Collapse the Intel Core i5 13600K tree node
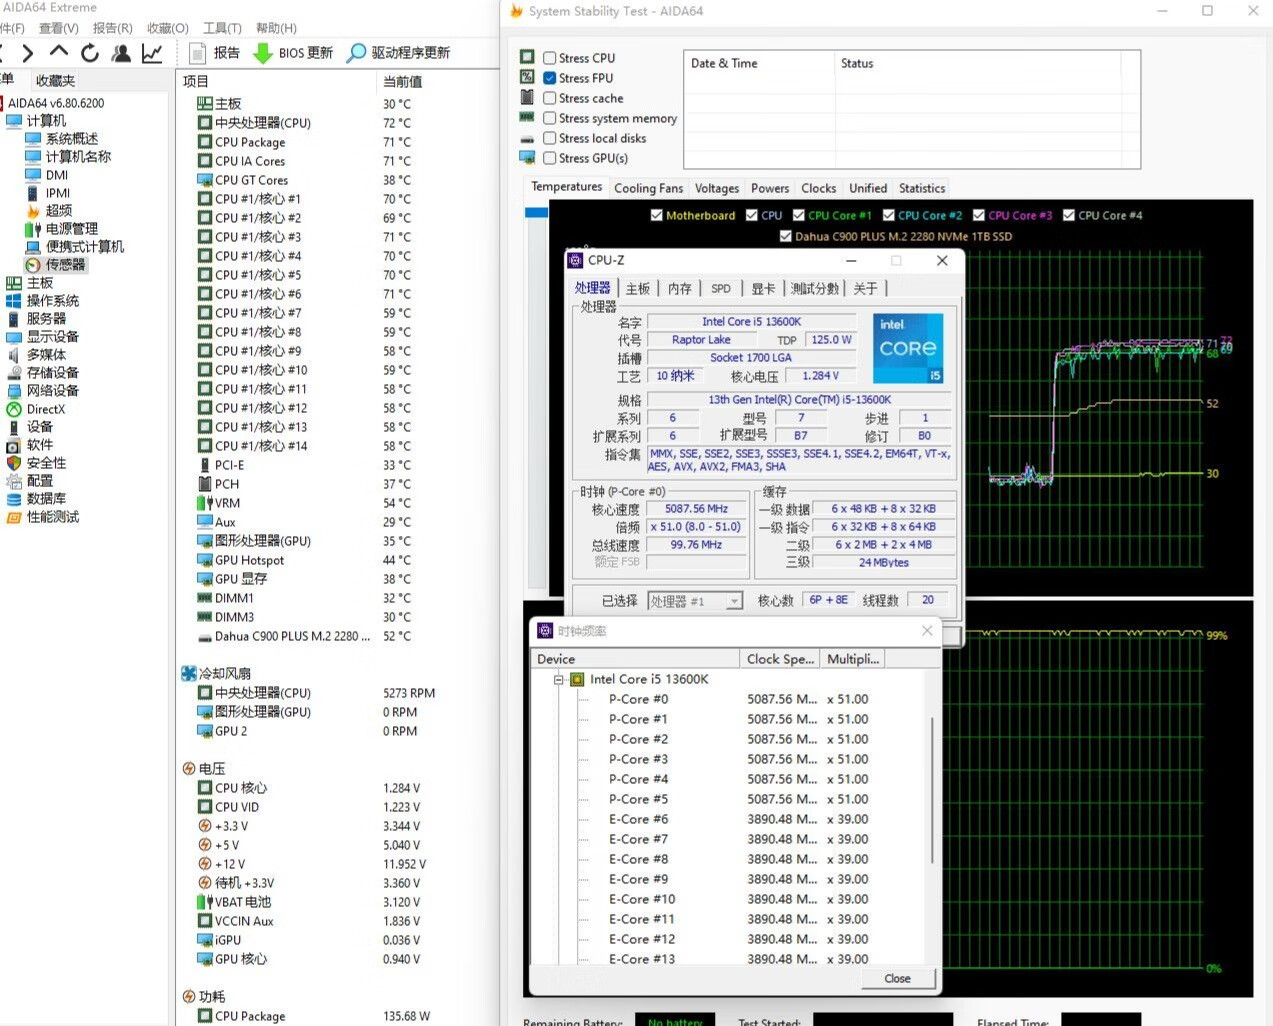Image resolution: width=1273 pixels, height=1026 pixels. click(559, 679)
